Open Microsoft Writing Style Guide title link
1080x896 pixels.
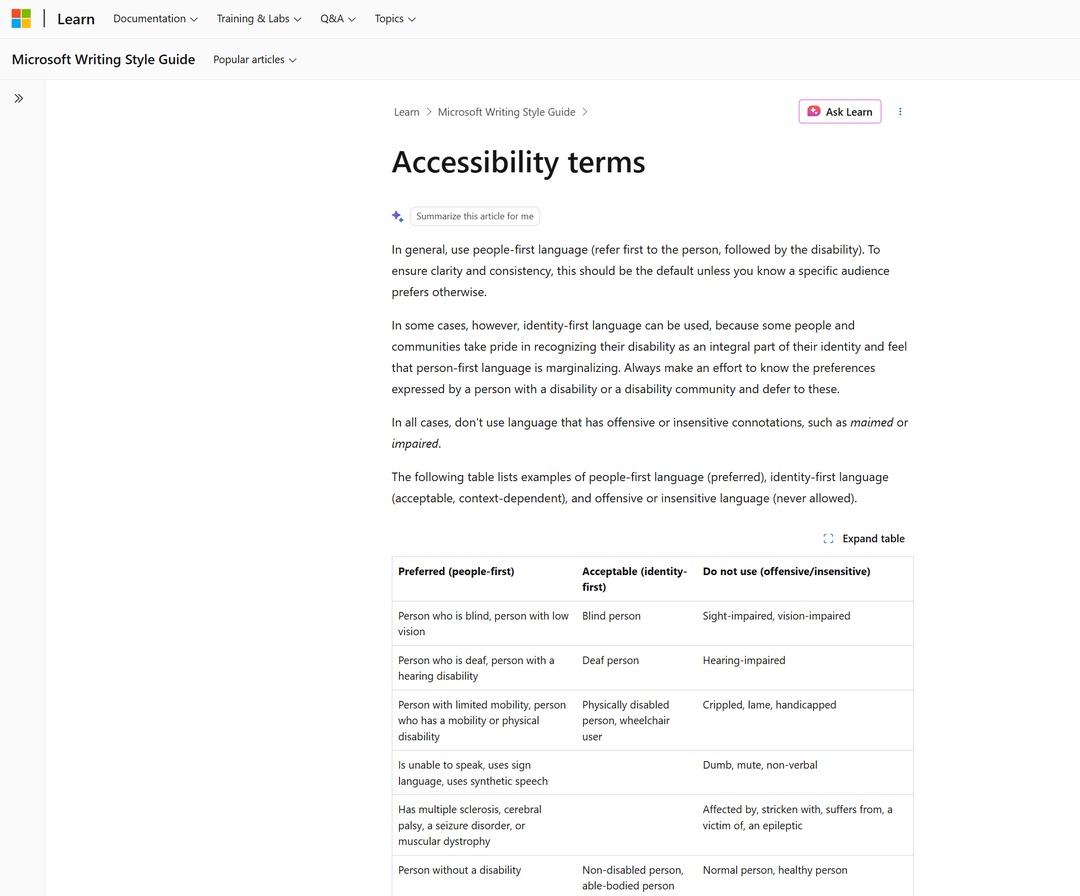103,59
